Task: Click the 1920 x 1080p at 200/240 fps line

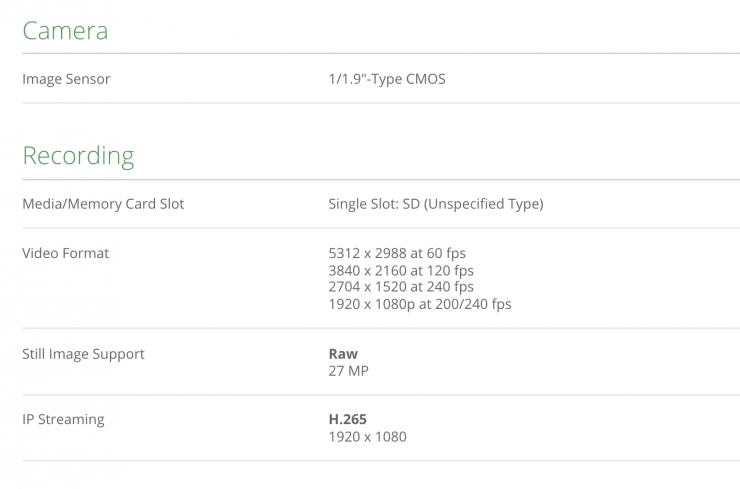Action: tap(419, 304)
